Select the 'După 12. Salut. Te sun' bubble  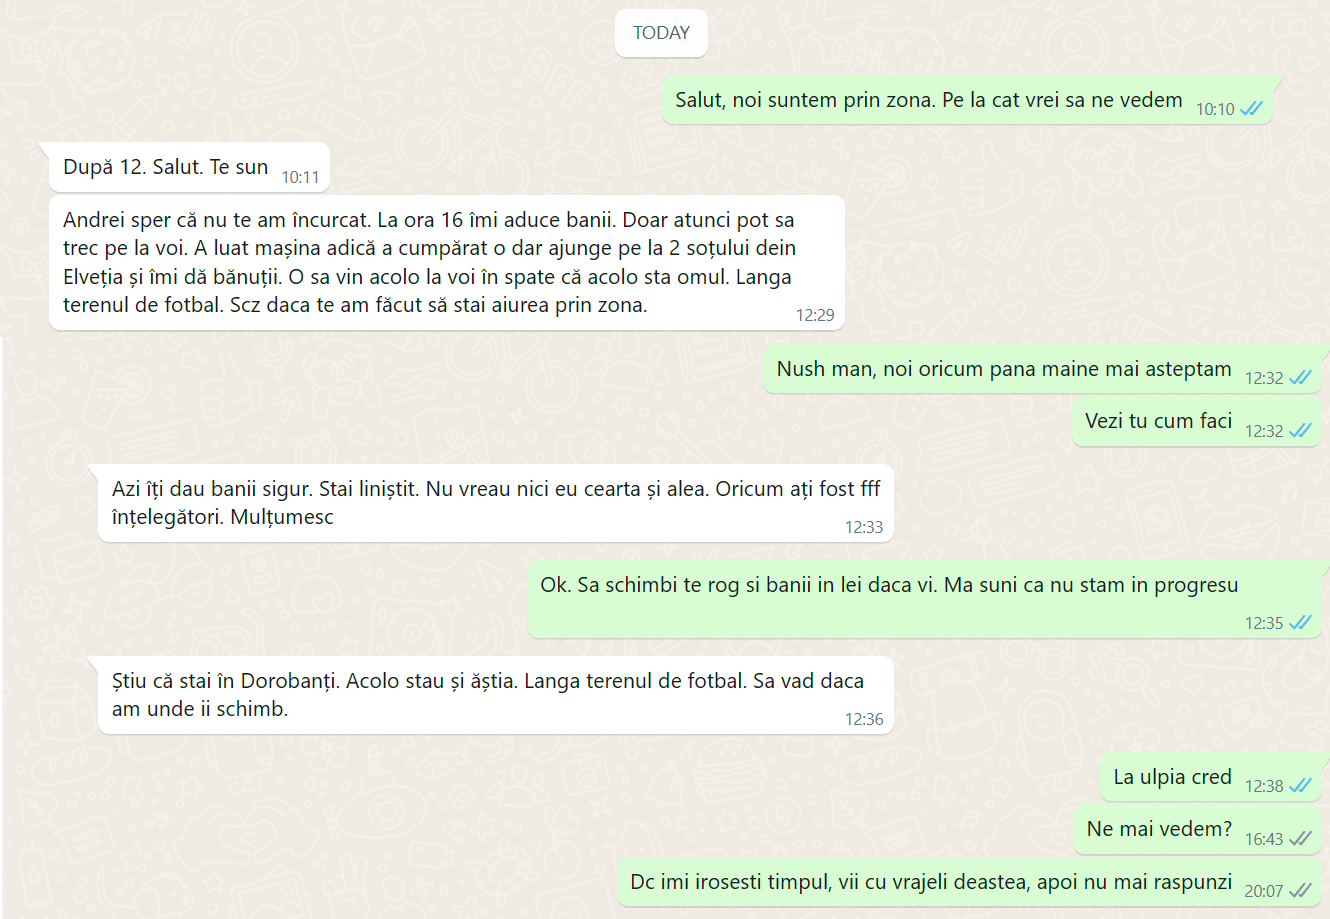(x=189, y=168)
